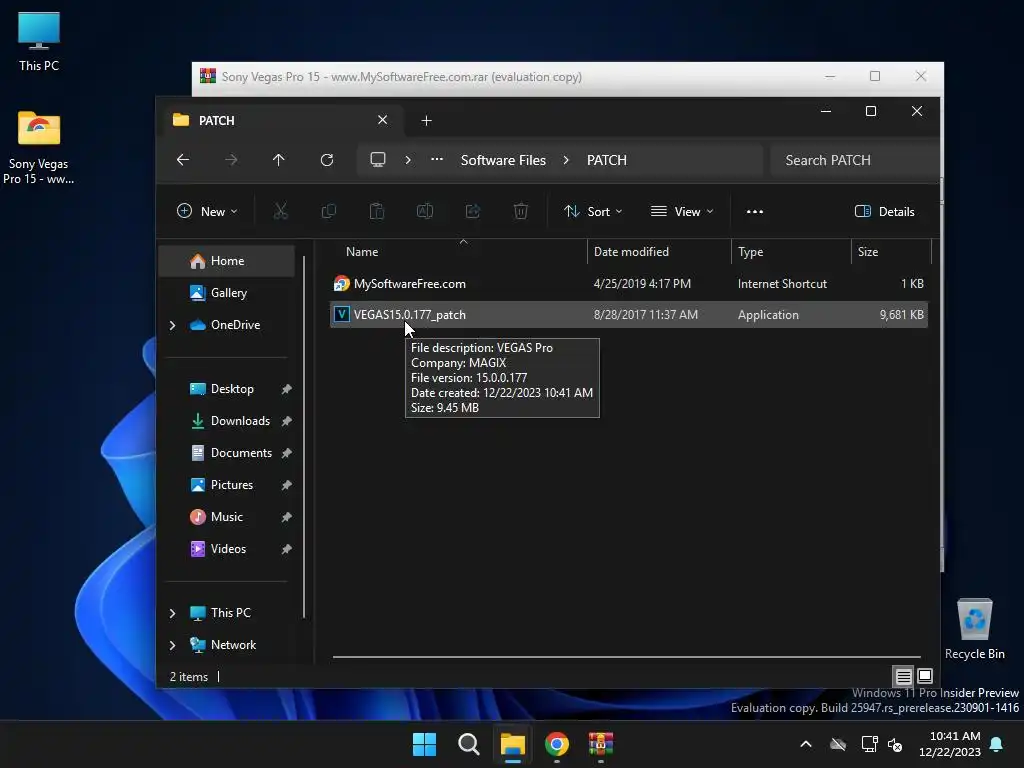1024x768 pixels.
Task: Unpin Videos from Quick access
Action: click(286, 549)
